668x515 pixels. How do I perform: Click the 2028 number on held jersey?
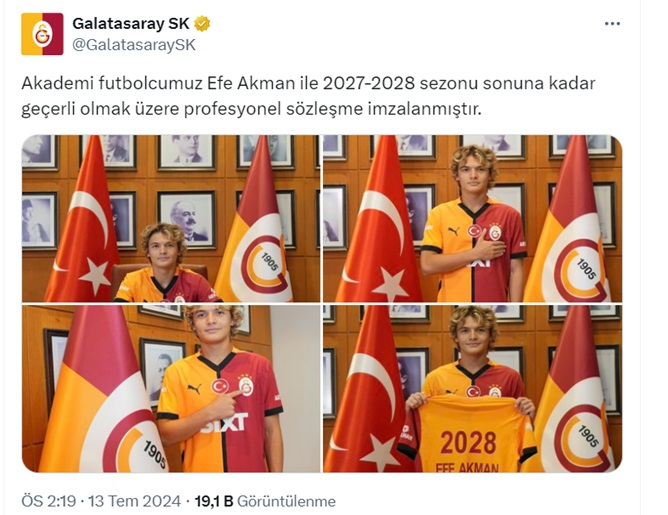click(x=469, y=443)
